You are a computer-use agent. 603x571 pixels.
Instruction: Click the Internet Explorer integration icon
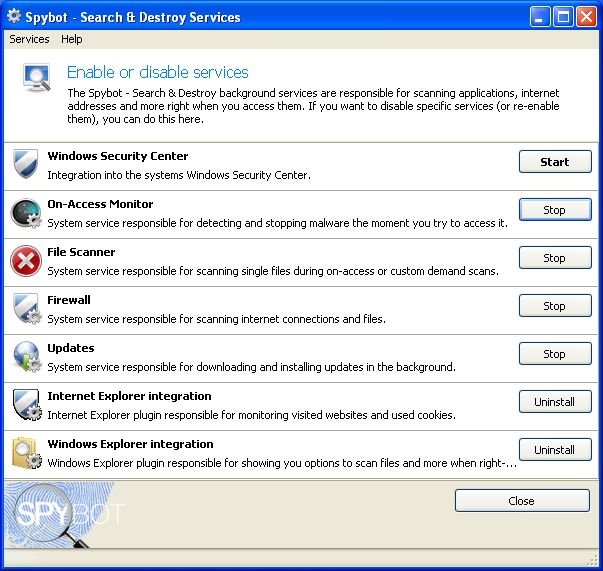pyautogui.click(x=25, y=405)
